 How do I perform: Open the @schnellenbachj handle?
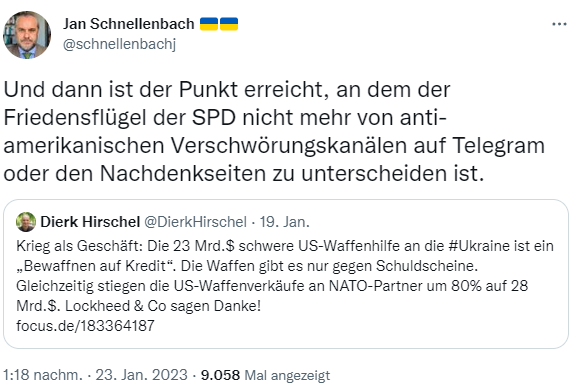[x=119, y=44]
